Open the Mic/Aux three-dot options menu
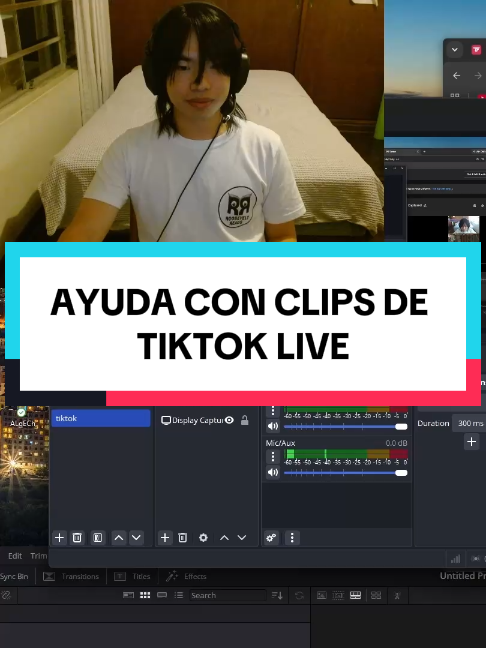Image resolution: width=486 pixels, height=648 pixels. coord(273,456)
